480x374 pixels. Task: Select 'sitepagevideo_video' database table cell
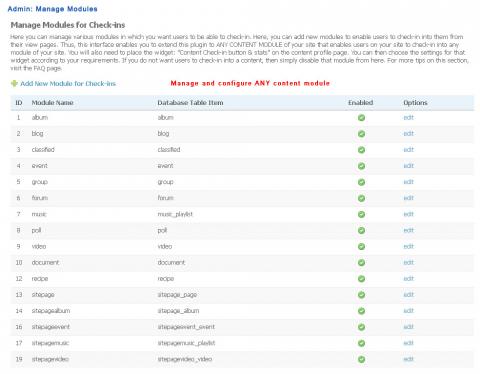pyautogui.click(x=185, y=359)
